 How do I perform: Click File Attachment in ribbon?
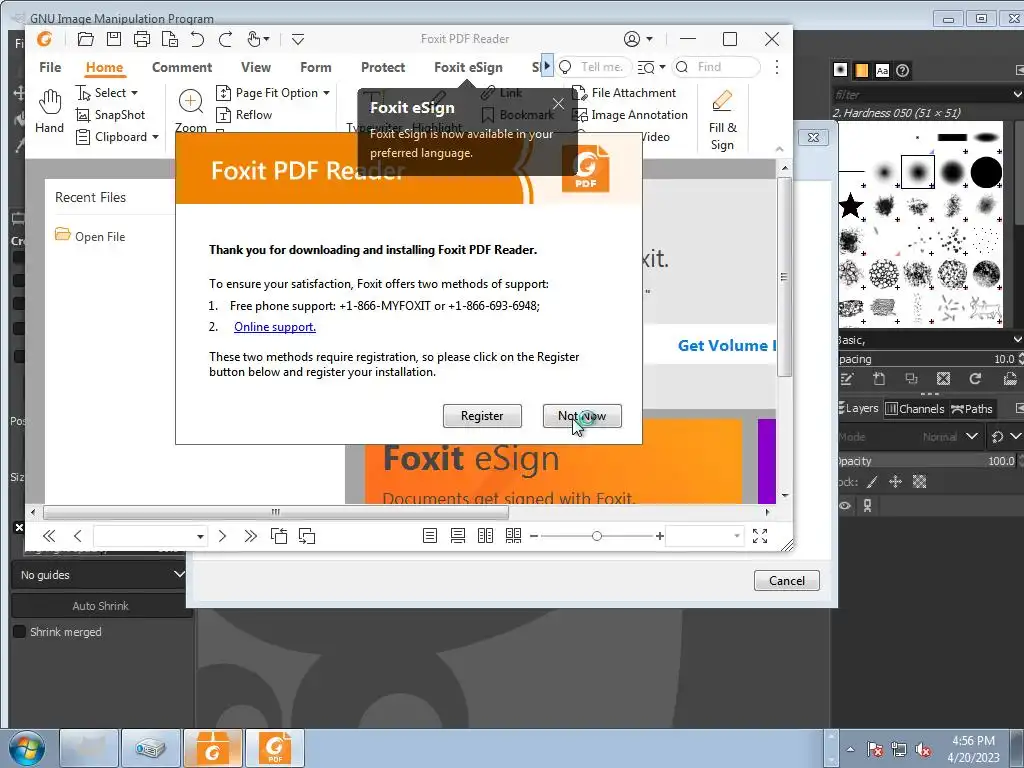624,93
